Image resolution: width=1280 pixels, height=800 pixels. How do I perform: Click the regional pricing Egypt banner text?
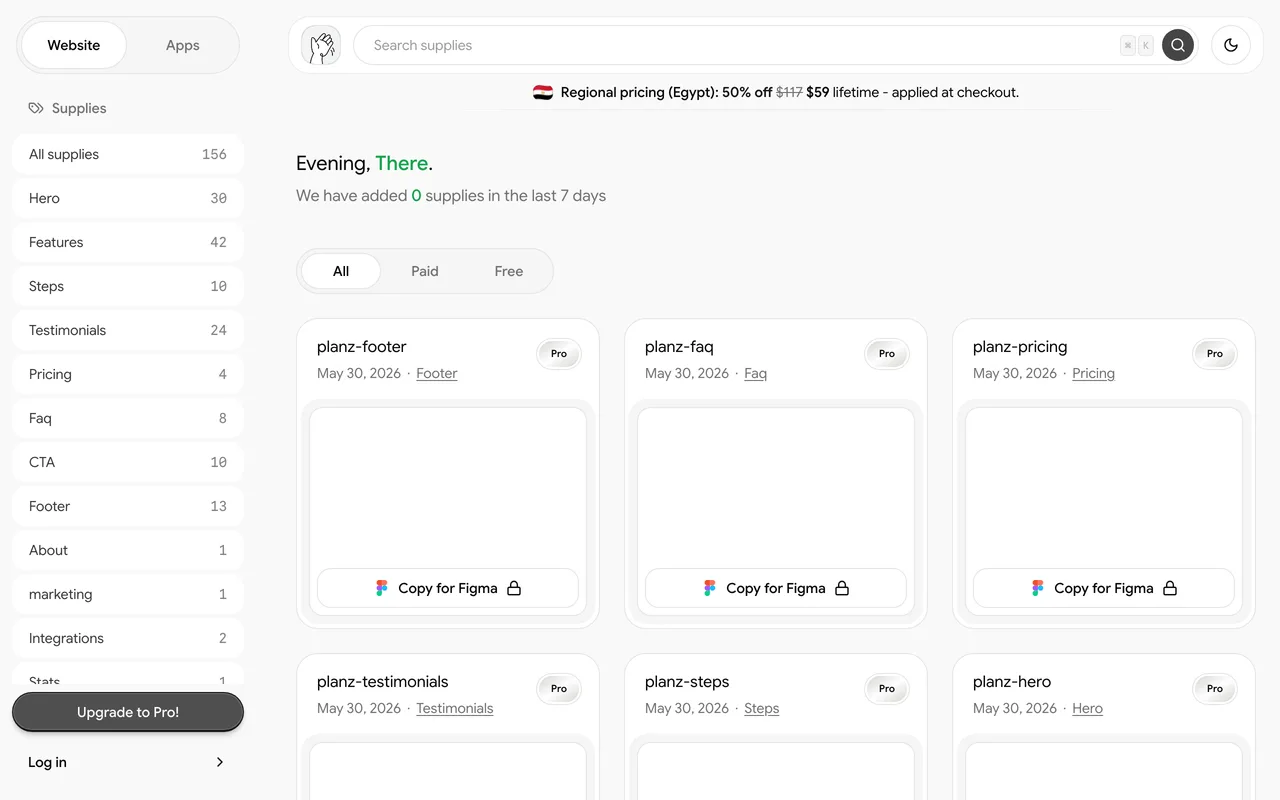790,92
